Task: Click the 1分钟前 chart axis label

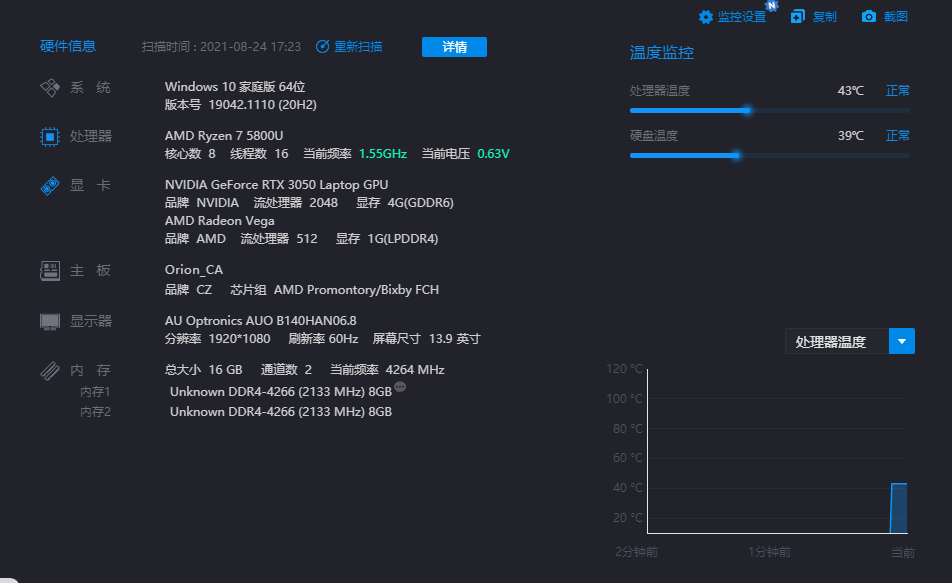Action: pyautogui.click(x=769, y=552)
